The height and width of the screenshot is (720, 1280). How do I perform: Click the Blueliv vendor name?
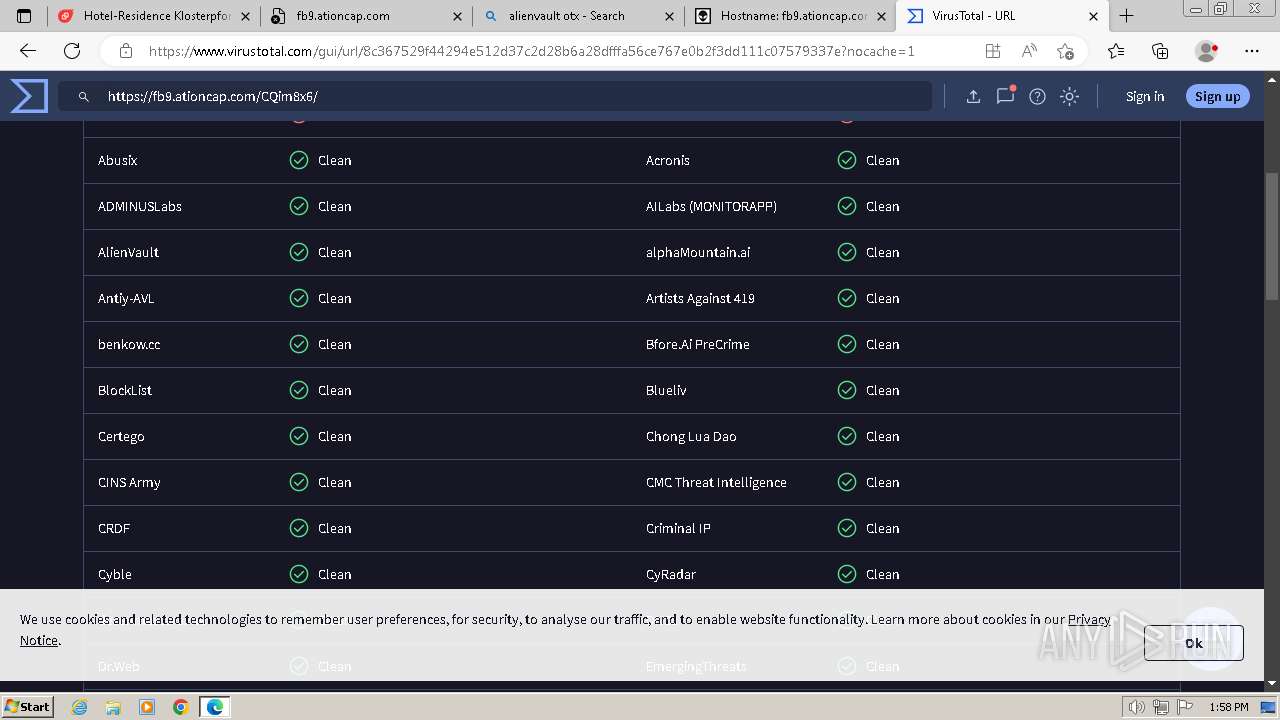(x=666, y=390)
